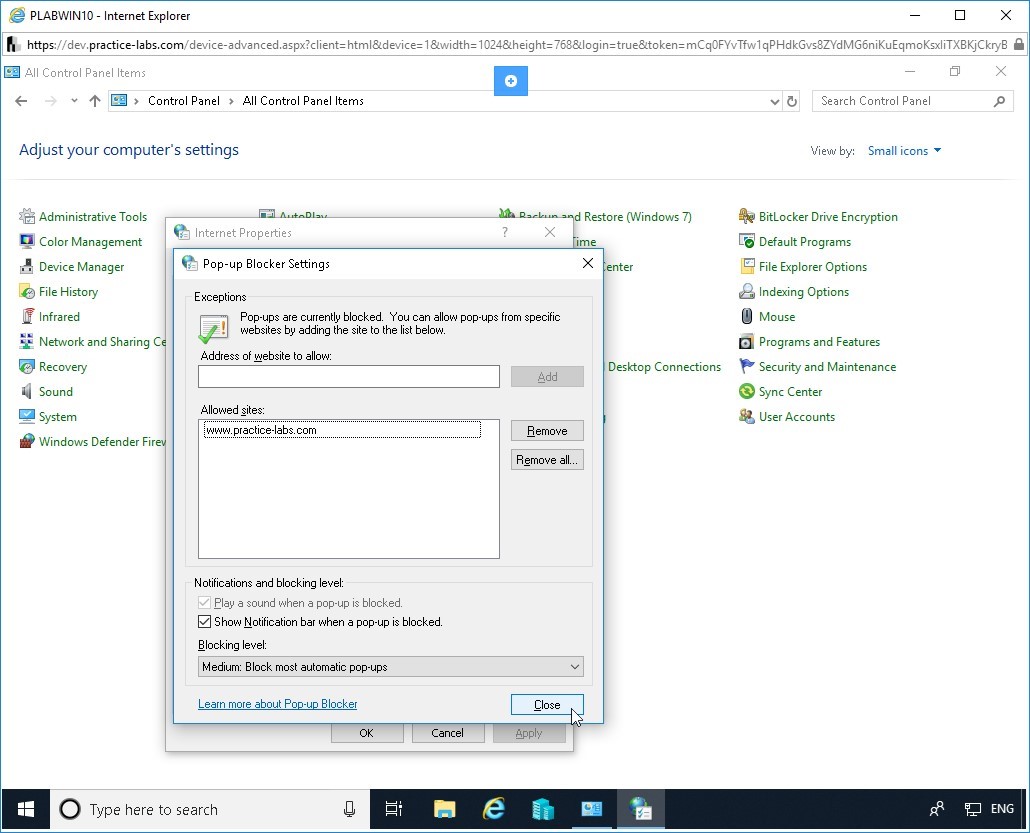Expand the address bar history dropdown
The image size is (1030, 833).
coord(774,101)
